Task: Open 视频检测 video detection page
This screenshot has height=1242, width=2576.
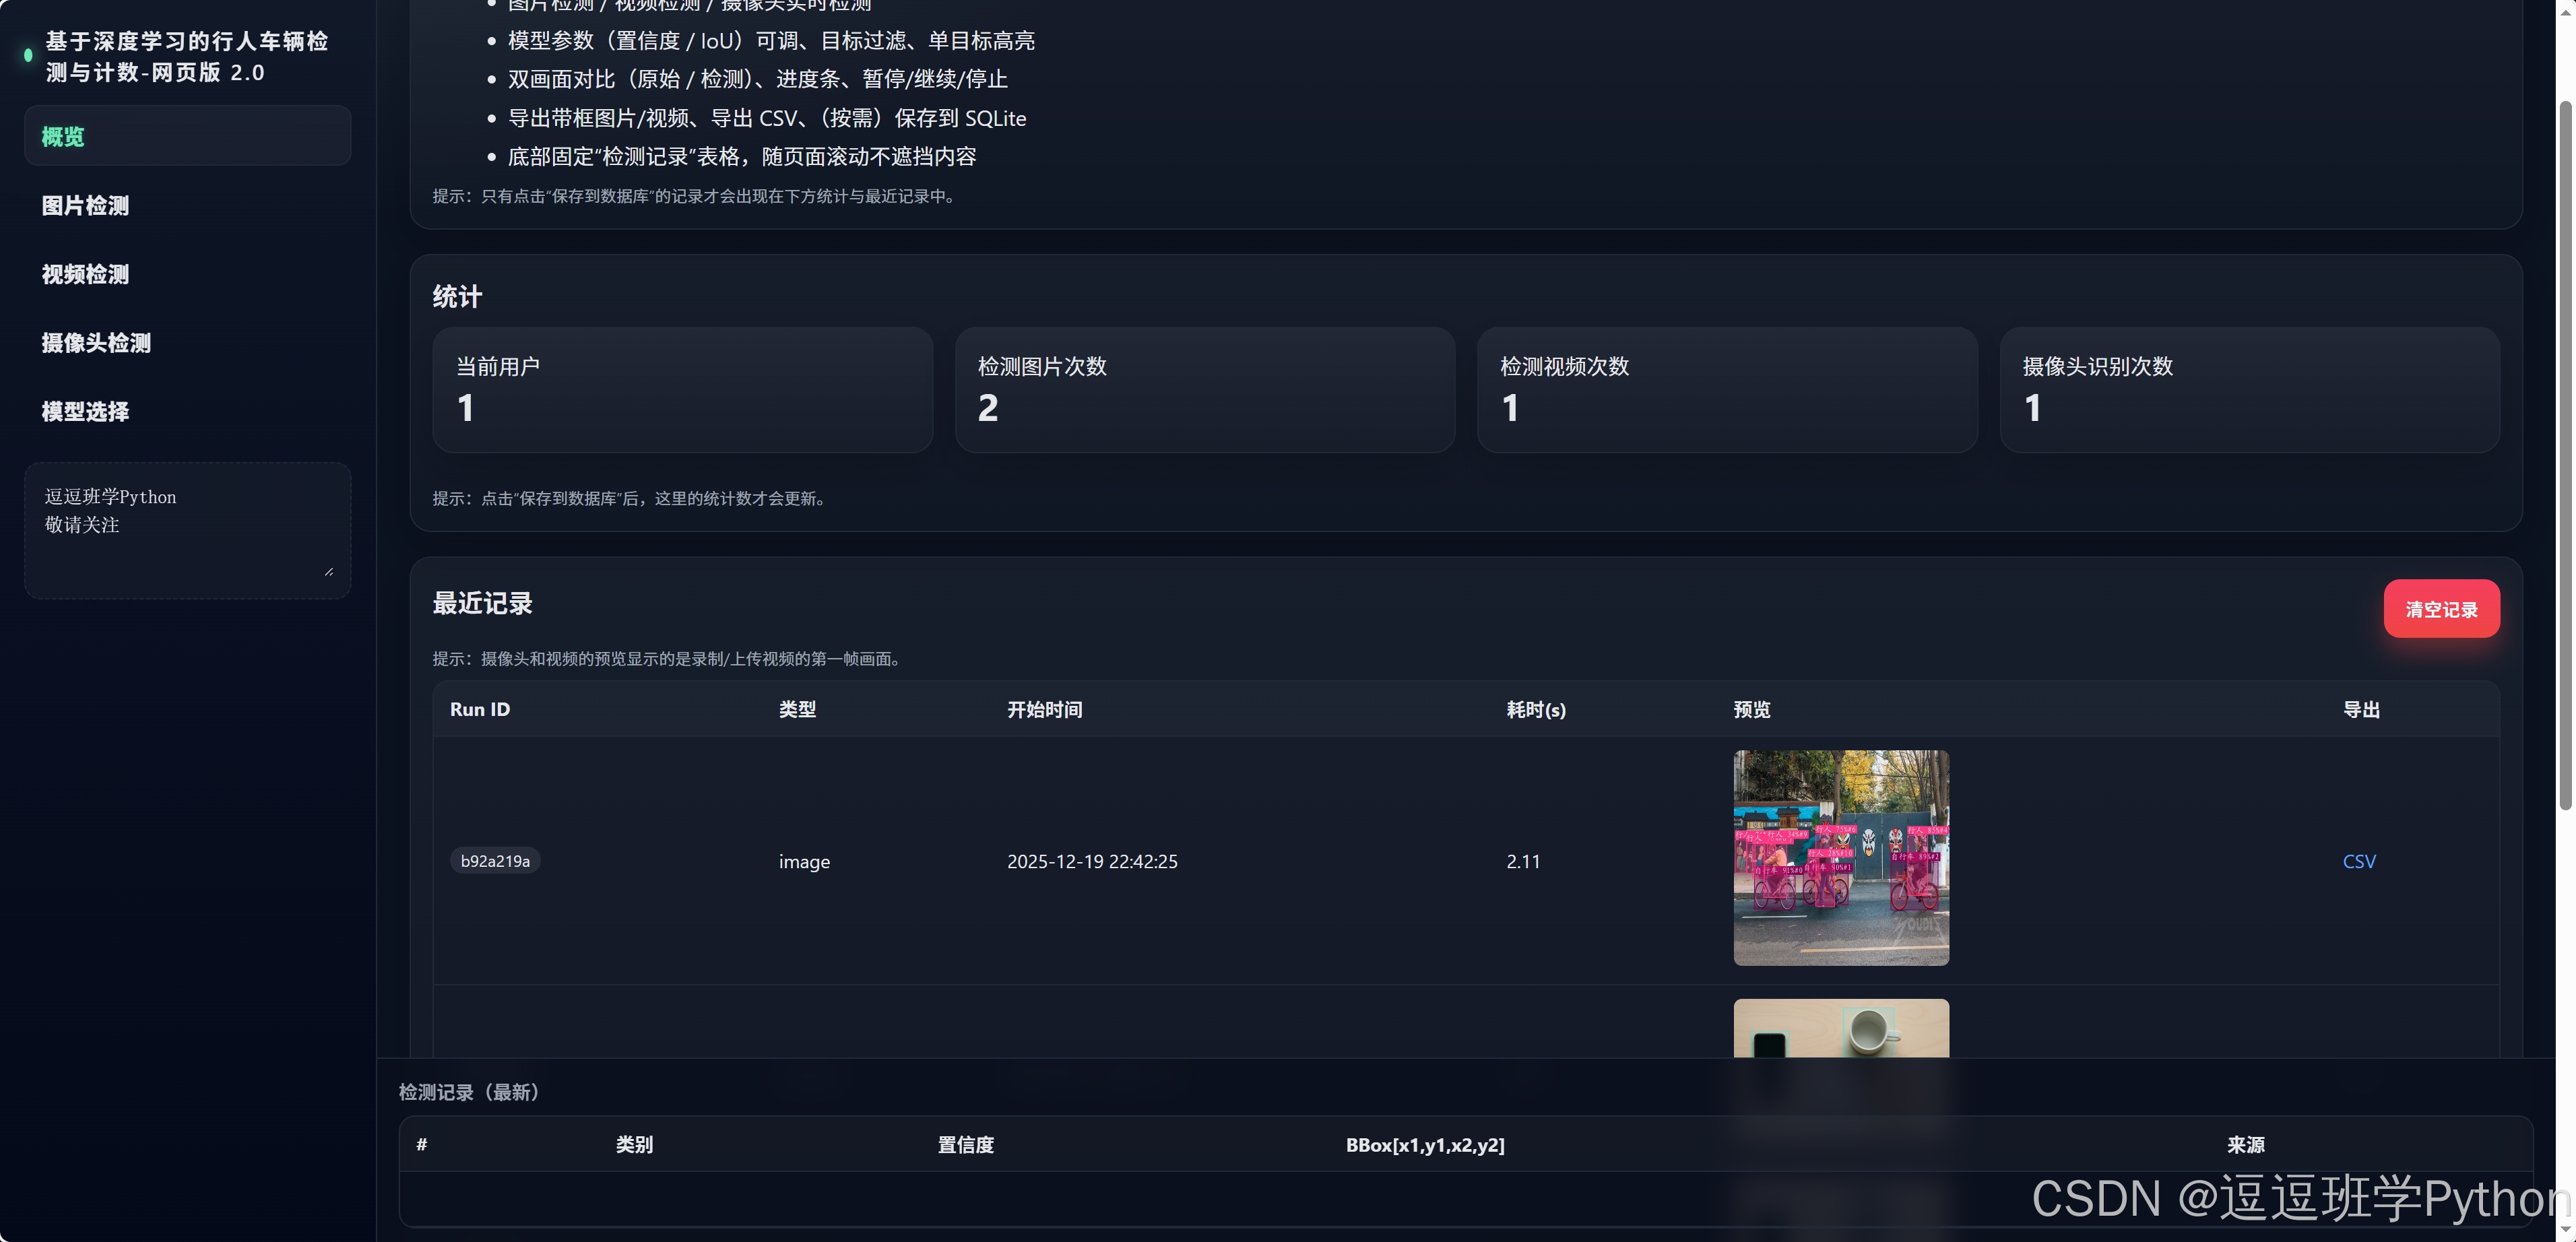Action: [85, 274]
